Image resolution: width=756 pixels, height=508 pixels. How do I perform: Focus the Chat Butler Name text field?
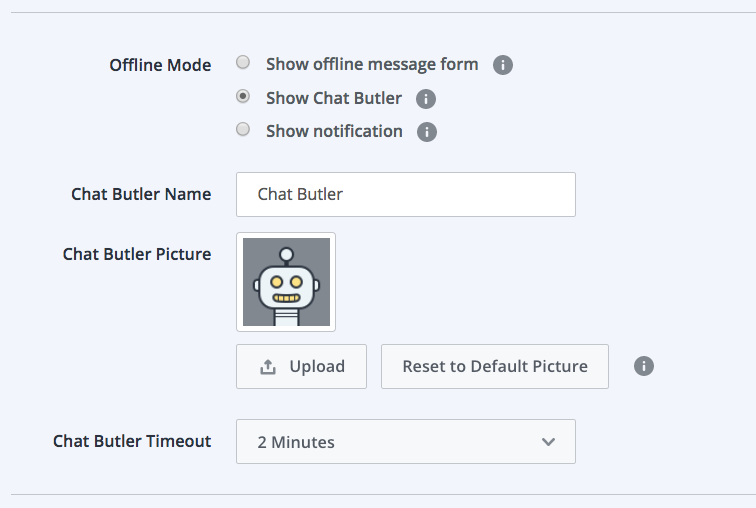coord(405,194)
